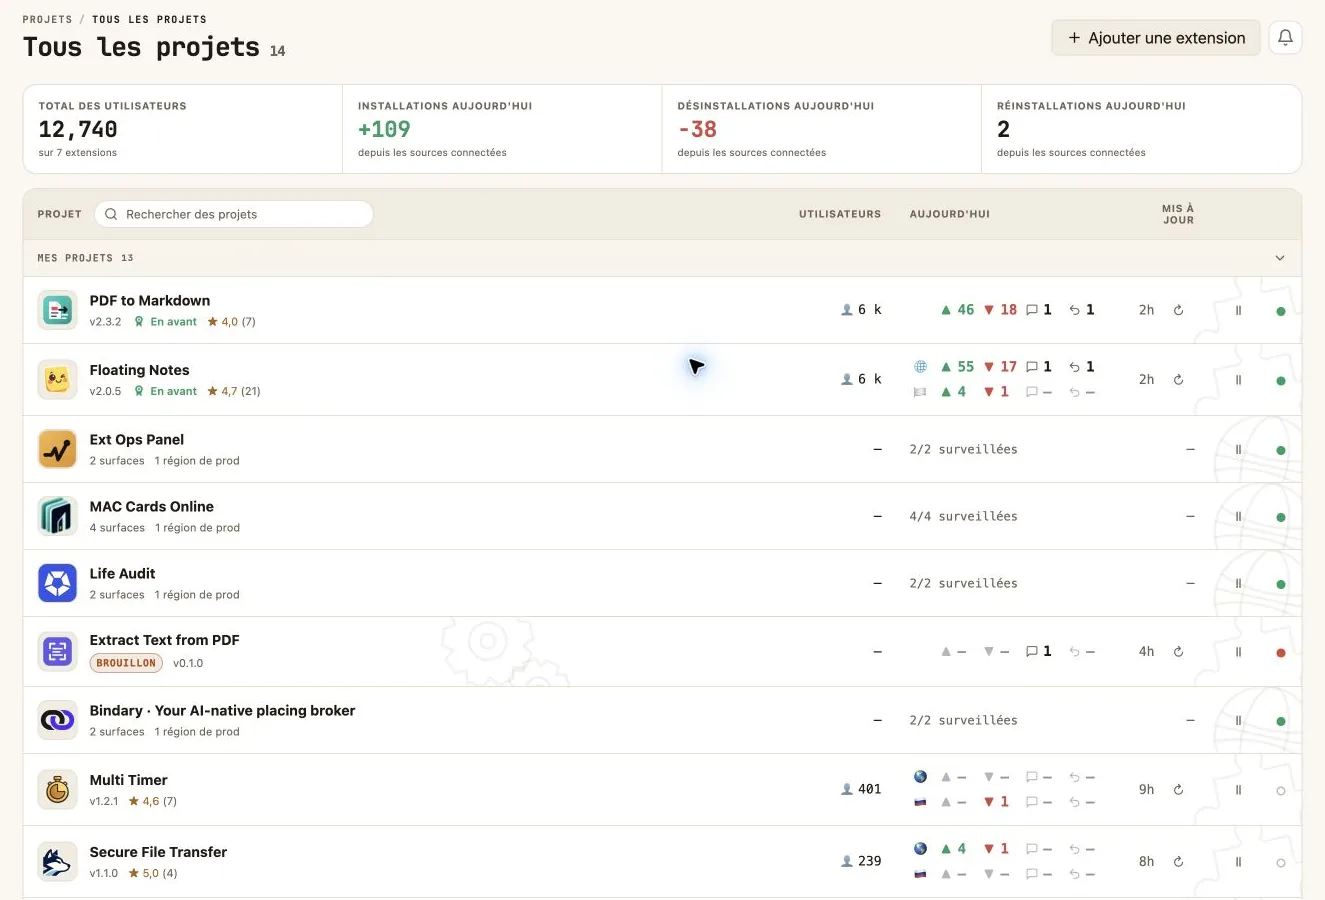Click the Floating Notes app icon
The height and width of the screenshot is (900, 1325).
pos(58,380)
